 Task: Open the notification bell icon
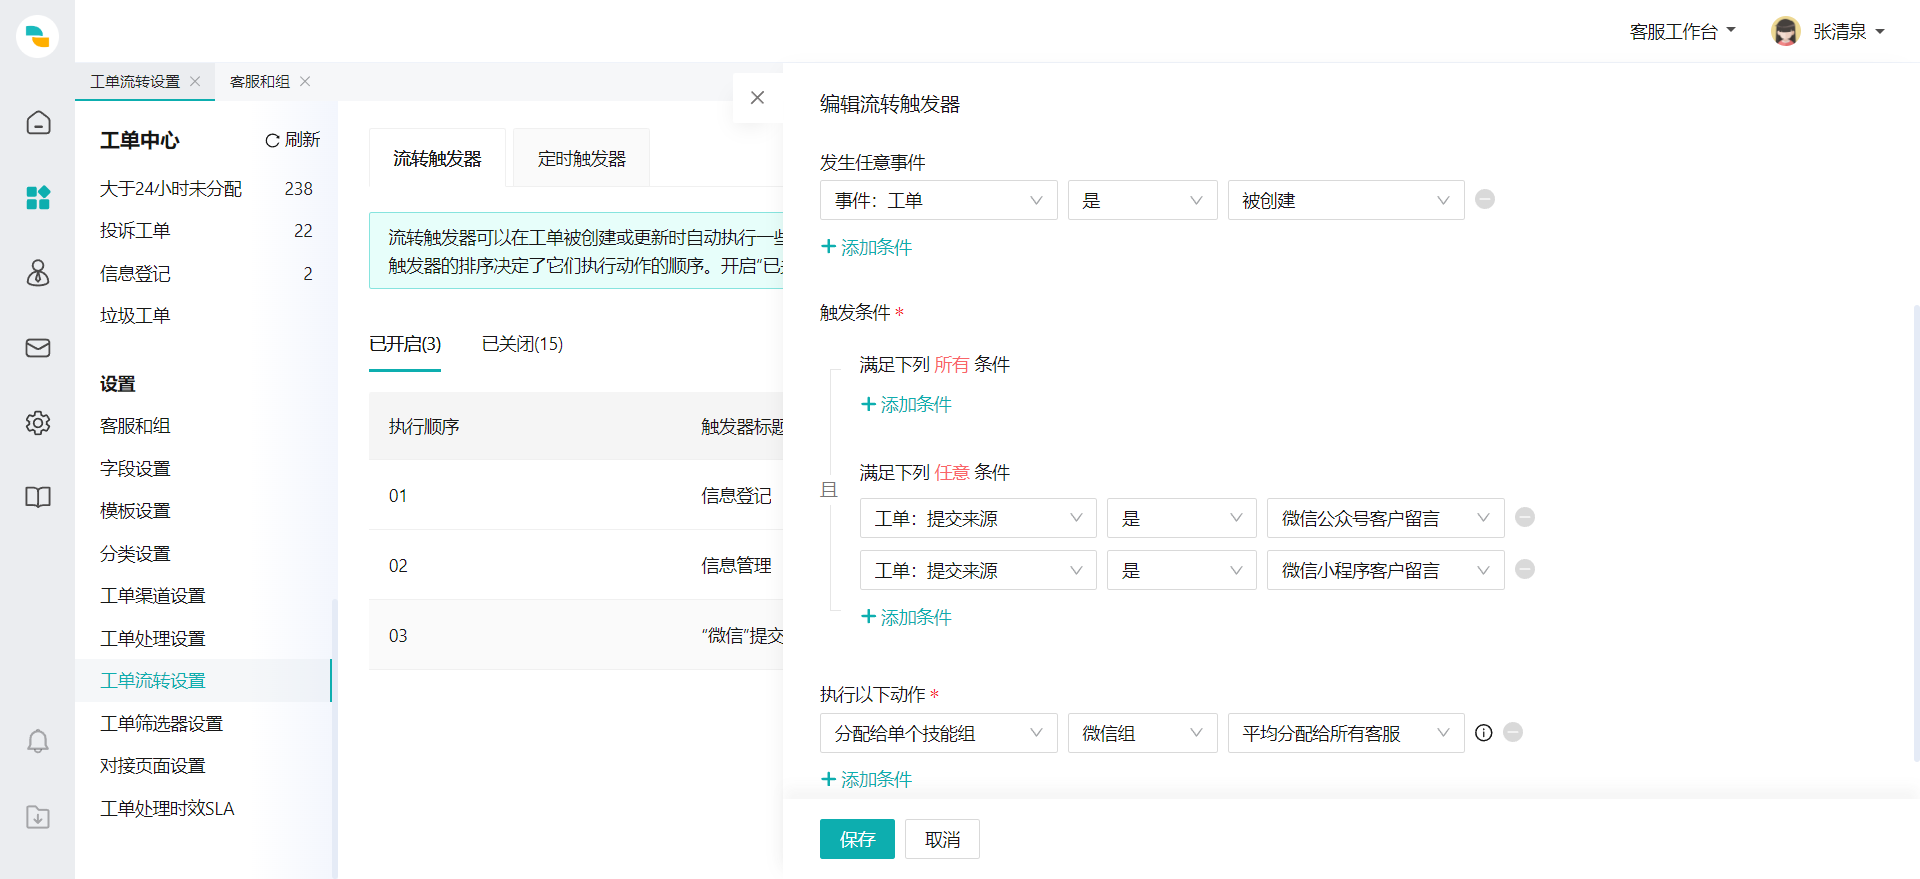(x=38, y=741)
